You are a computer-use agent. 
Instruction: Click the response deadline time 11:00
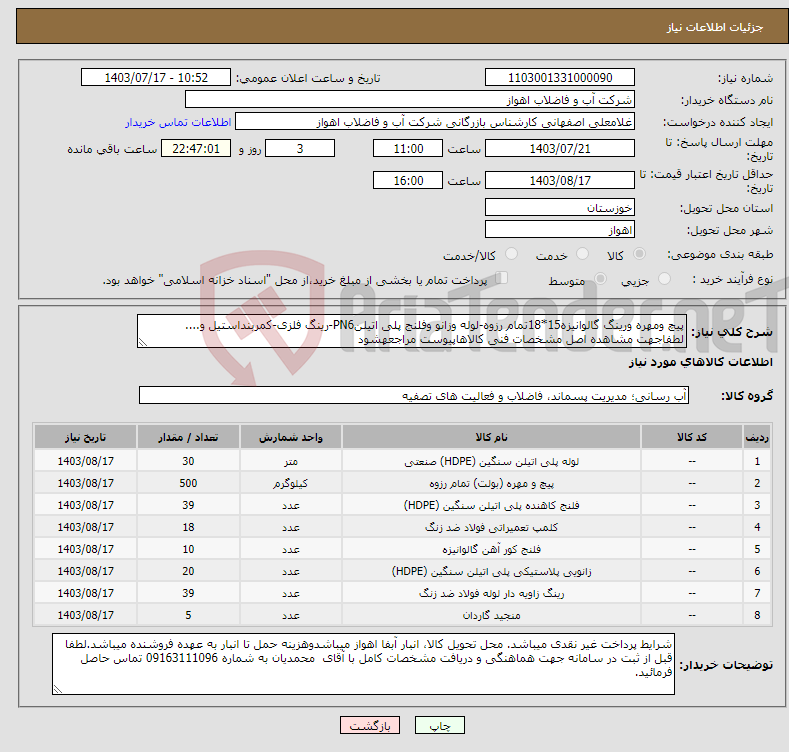click(408, 148)
